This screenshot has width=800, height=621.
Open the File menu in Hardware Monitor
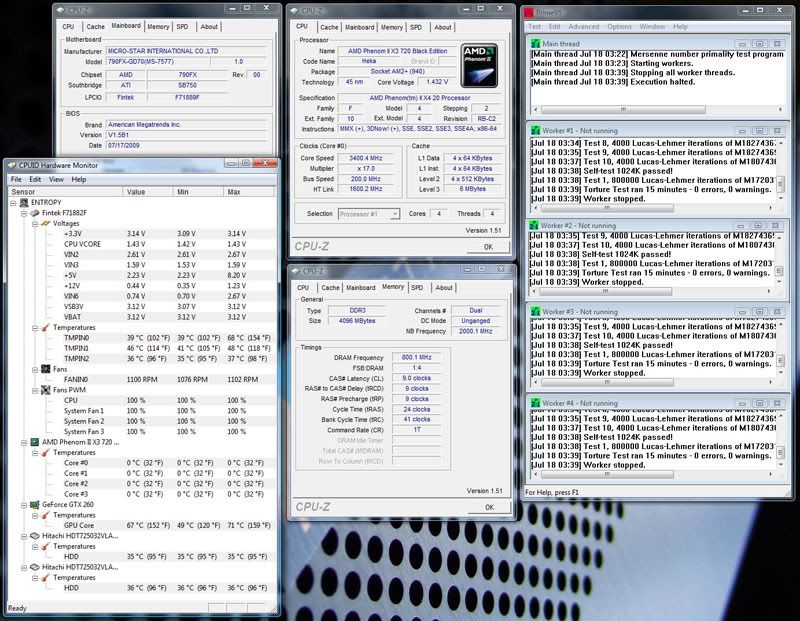click(16, 180)
